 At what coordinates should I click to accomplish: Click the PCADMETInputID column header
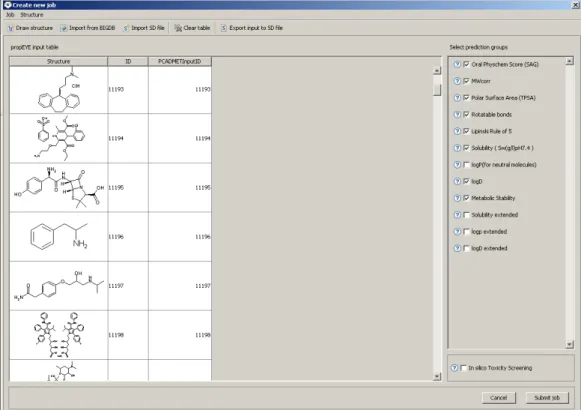click(180, 61)
